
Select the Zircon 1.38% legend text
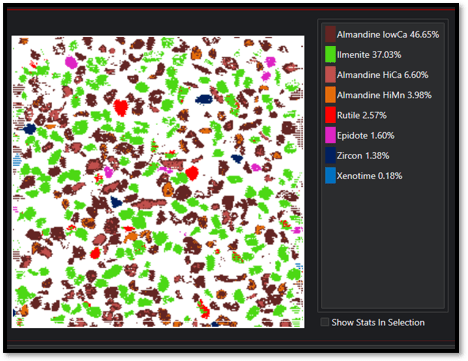363,156
